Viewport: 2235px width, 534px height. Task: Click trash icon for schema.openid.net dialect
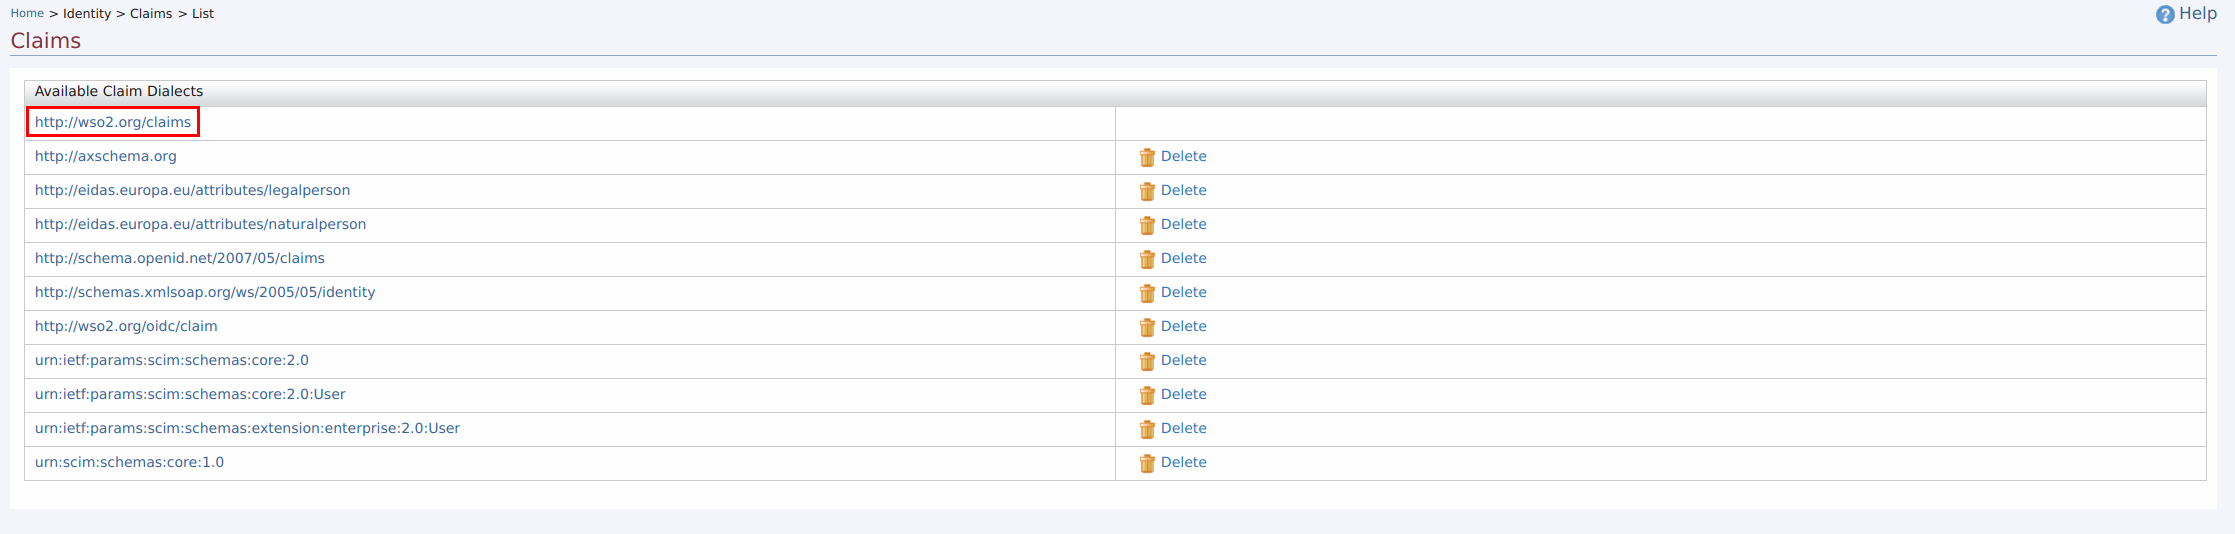pyautogui.click(x=1147, y=259)
